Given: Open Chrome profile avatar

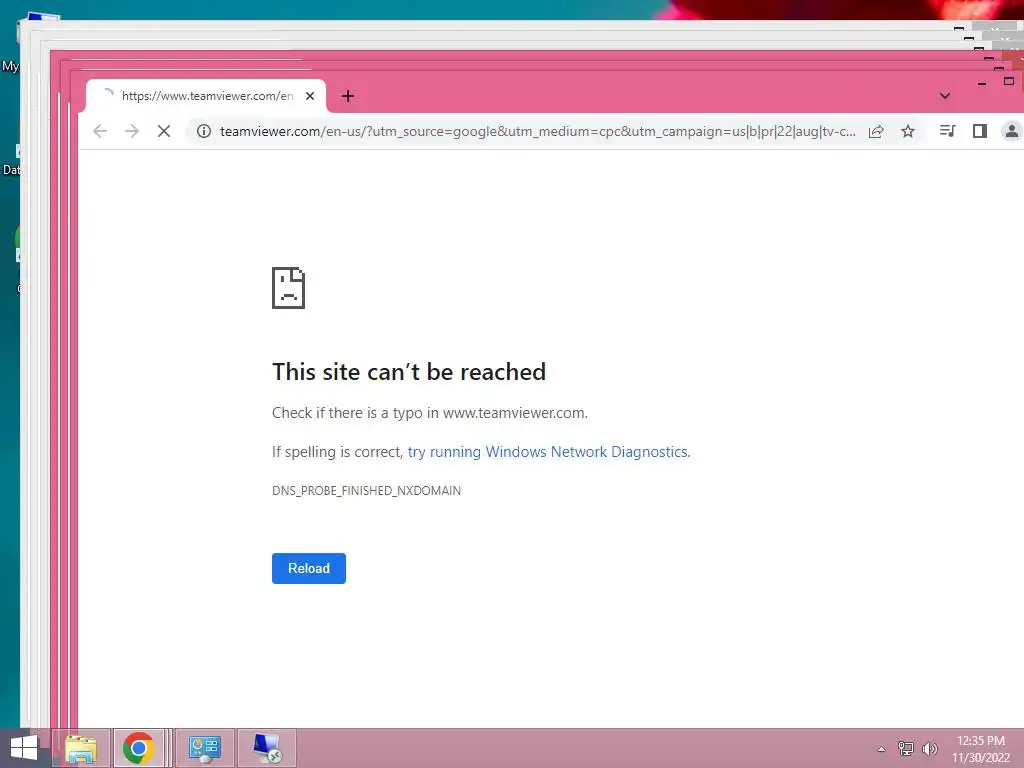Looking at the screenshot, I should tap(1012, 131).
